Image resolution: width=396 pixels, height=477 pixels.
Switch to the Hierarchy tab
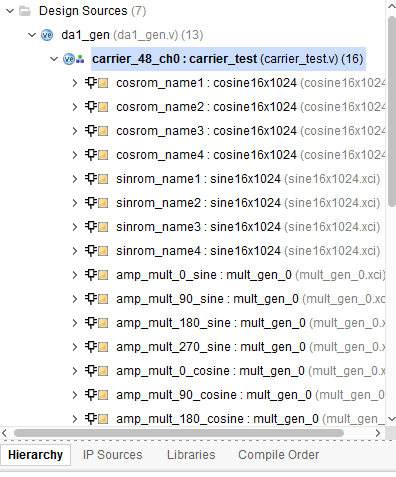pos(35,455)
